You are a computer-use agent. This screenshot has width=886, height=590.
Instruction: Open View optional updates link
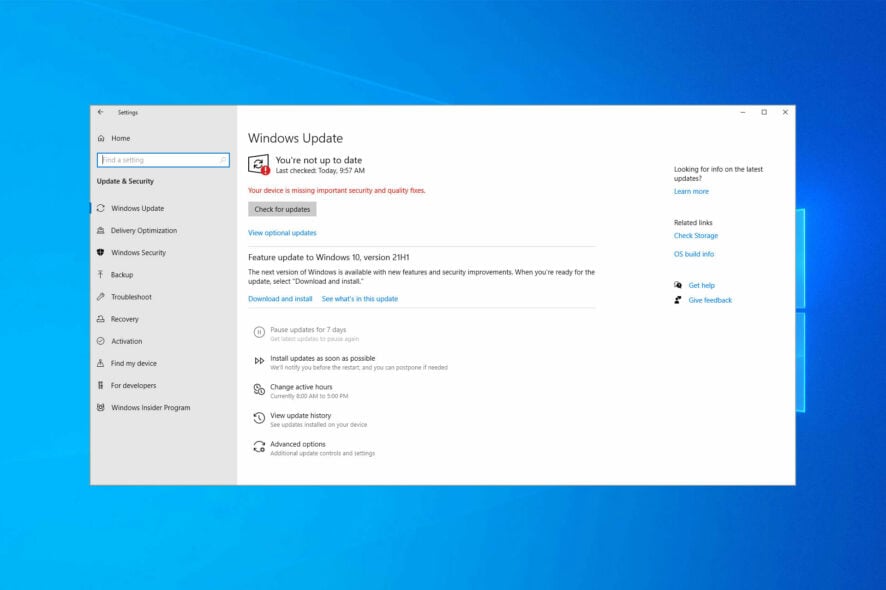click(x=282, y=233)
